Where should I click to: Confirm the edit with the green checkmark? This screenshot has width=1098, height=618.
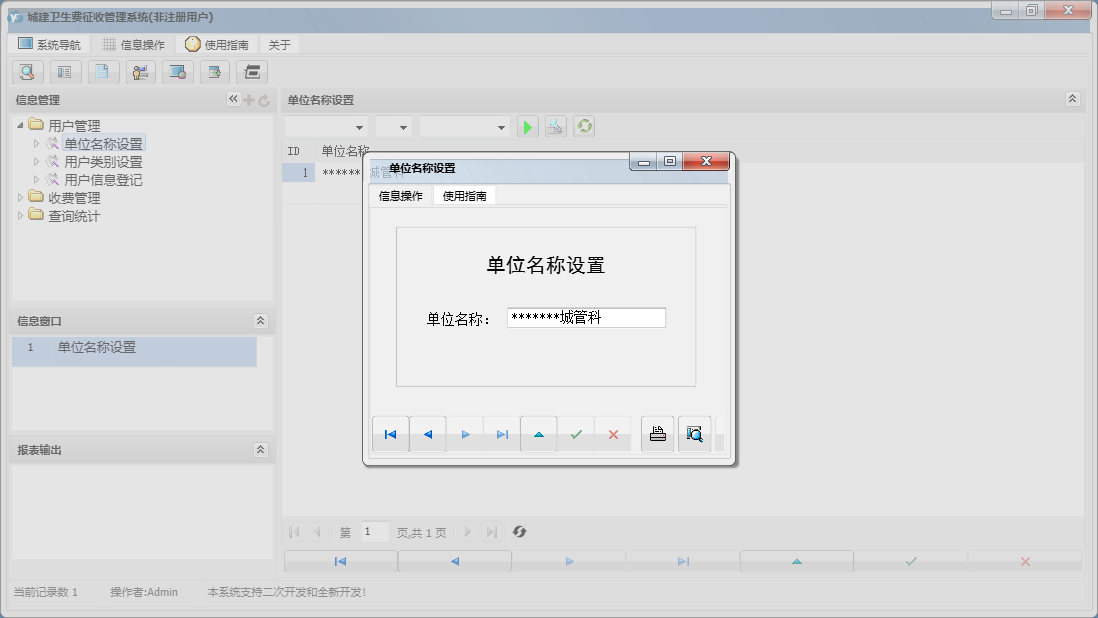(x=577, y=433)
